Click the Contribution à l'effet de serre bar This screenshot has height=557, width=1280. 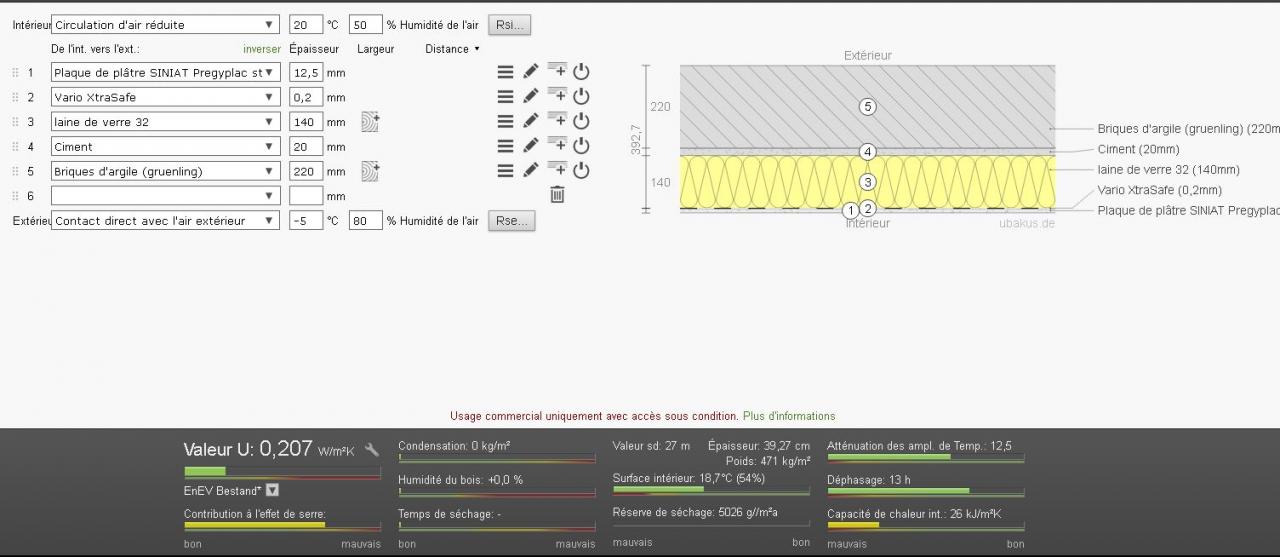[x=282, y=525]
